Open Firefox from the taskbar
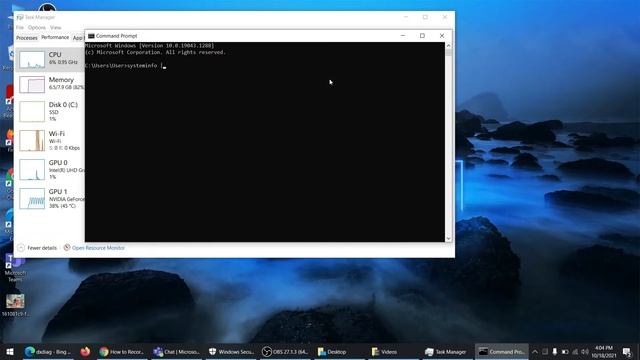The height and width of the screenshot is (360, 640). pos(85,351)
